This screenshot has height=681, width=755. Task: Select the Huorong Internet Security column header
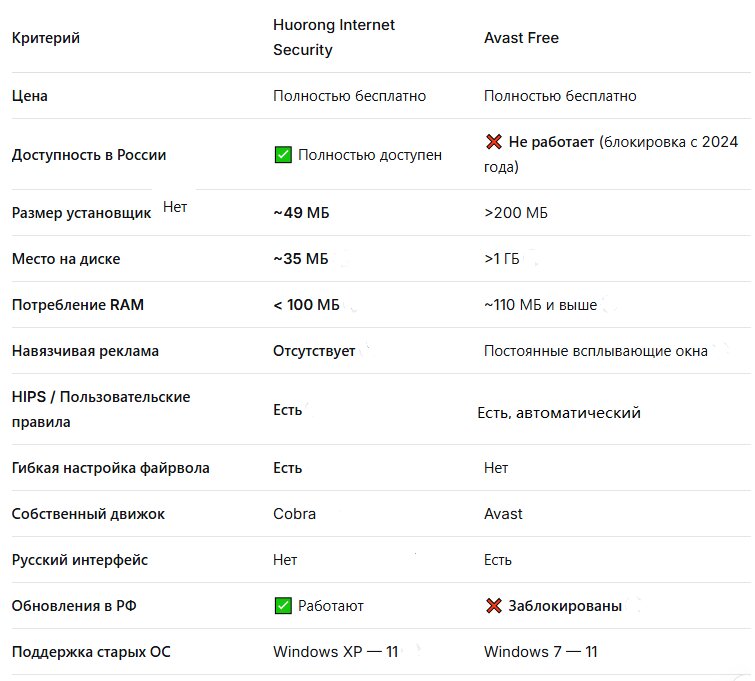334,37
